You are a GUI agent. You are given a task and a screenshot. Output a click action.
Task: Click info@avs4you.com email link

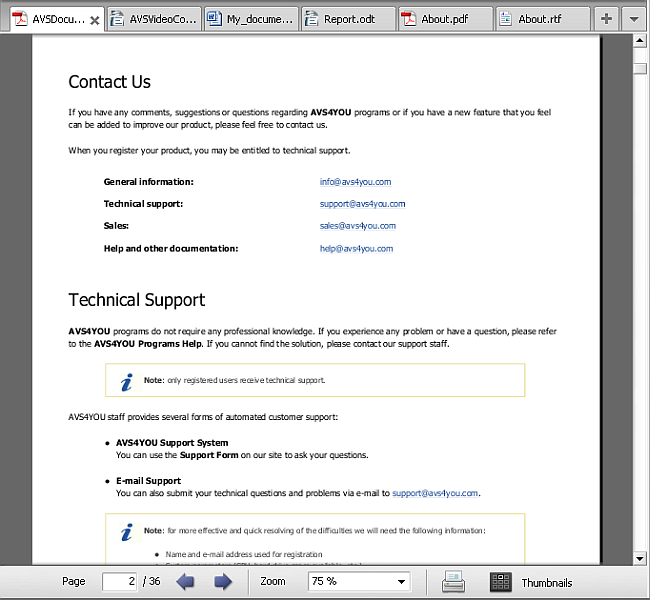pyautogui.click(x=355, y=182)
